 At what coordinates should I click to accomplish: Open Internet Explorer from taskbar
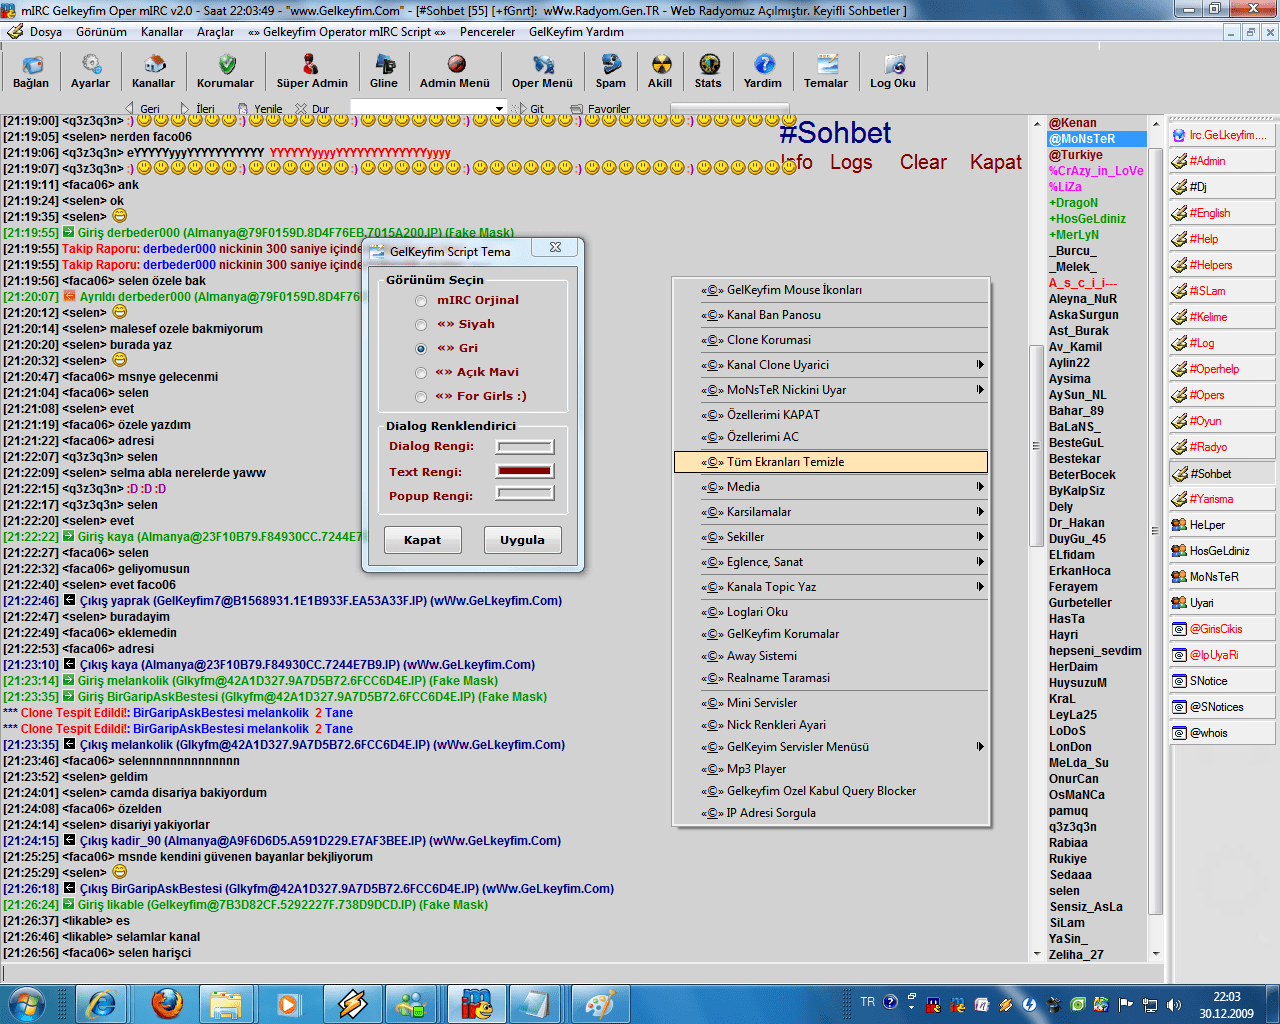tap(101, 1003)
